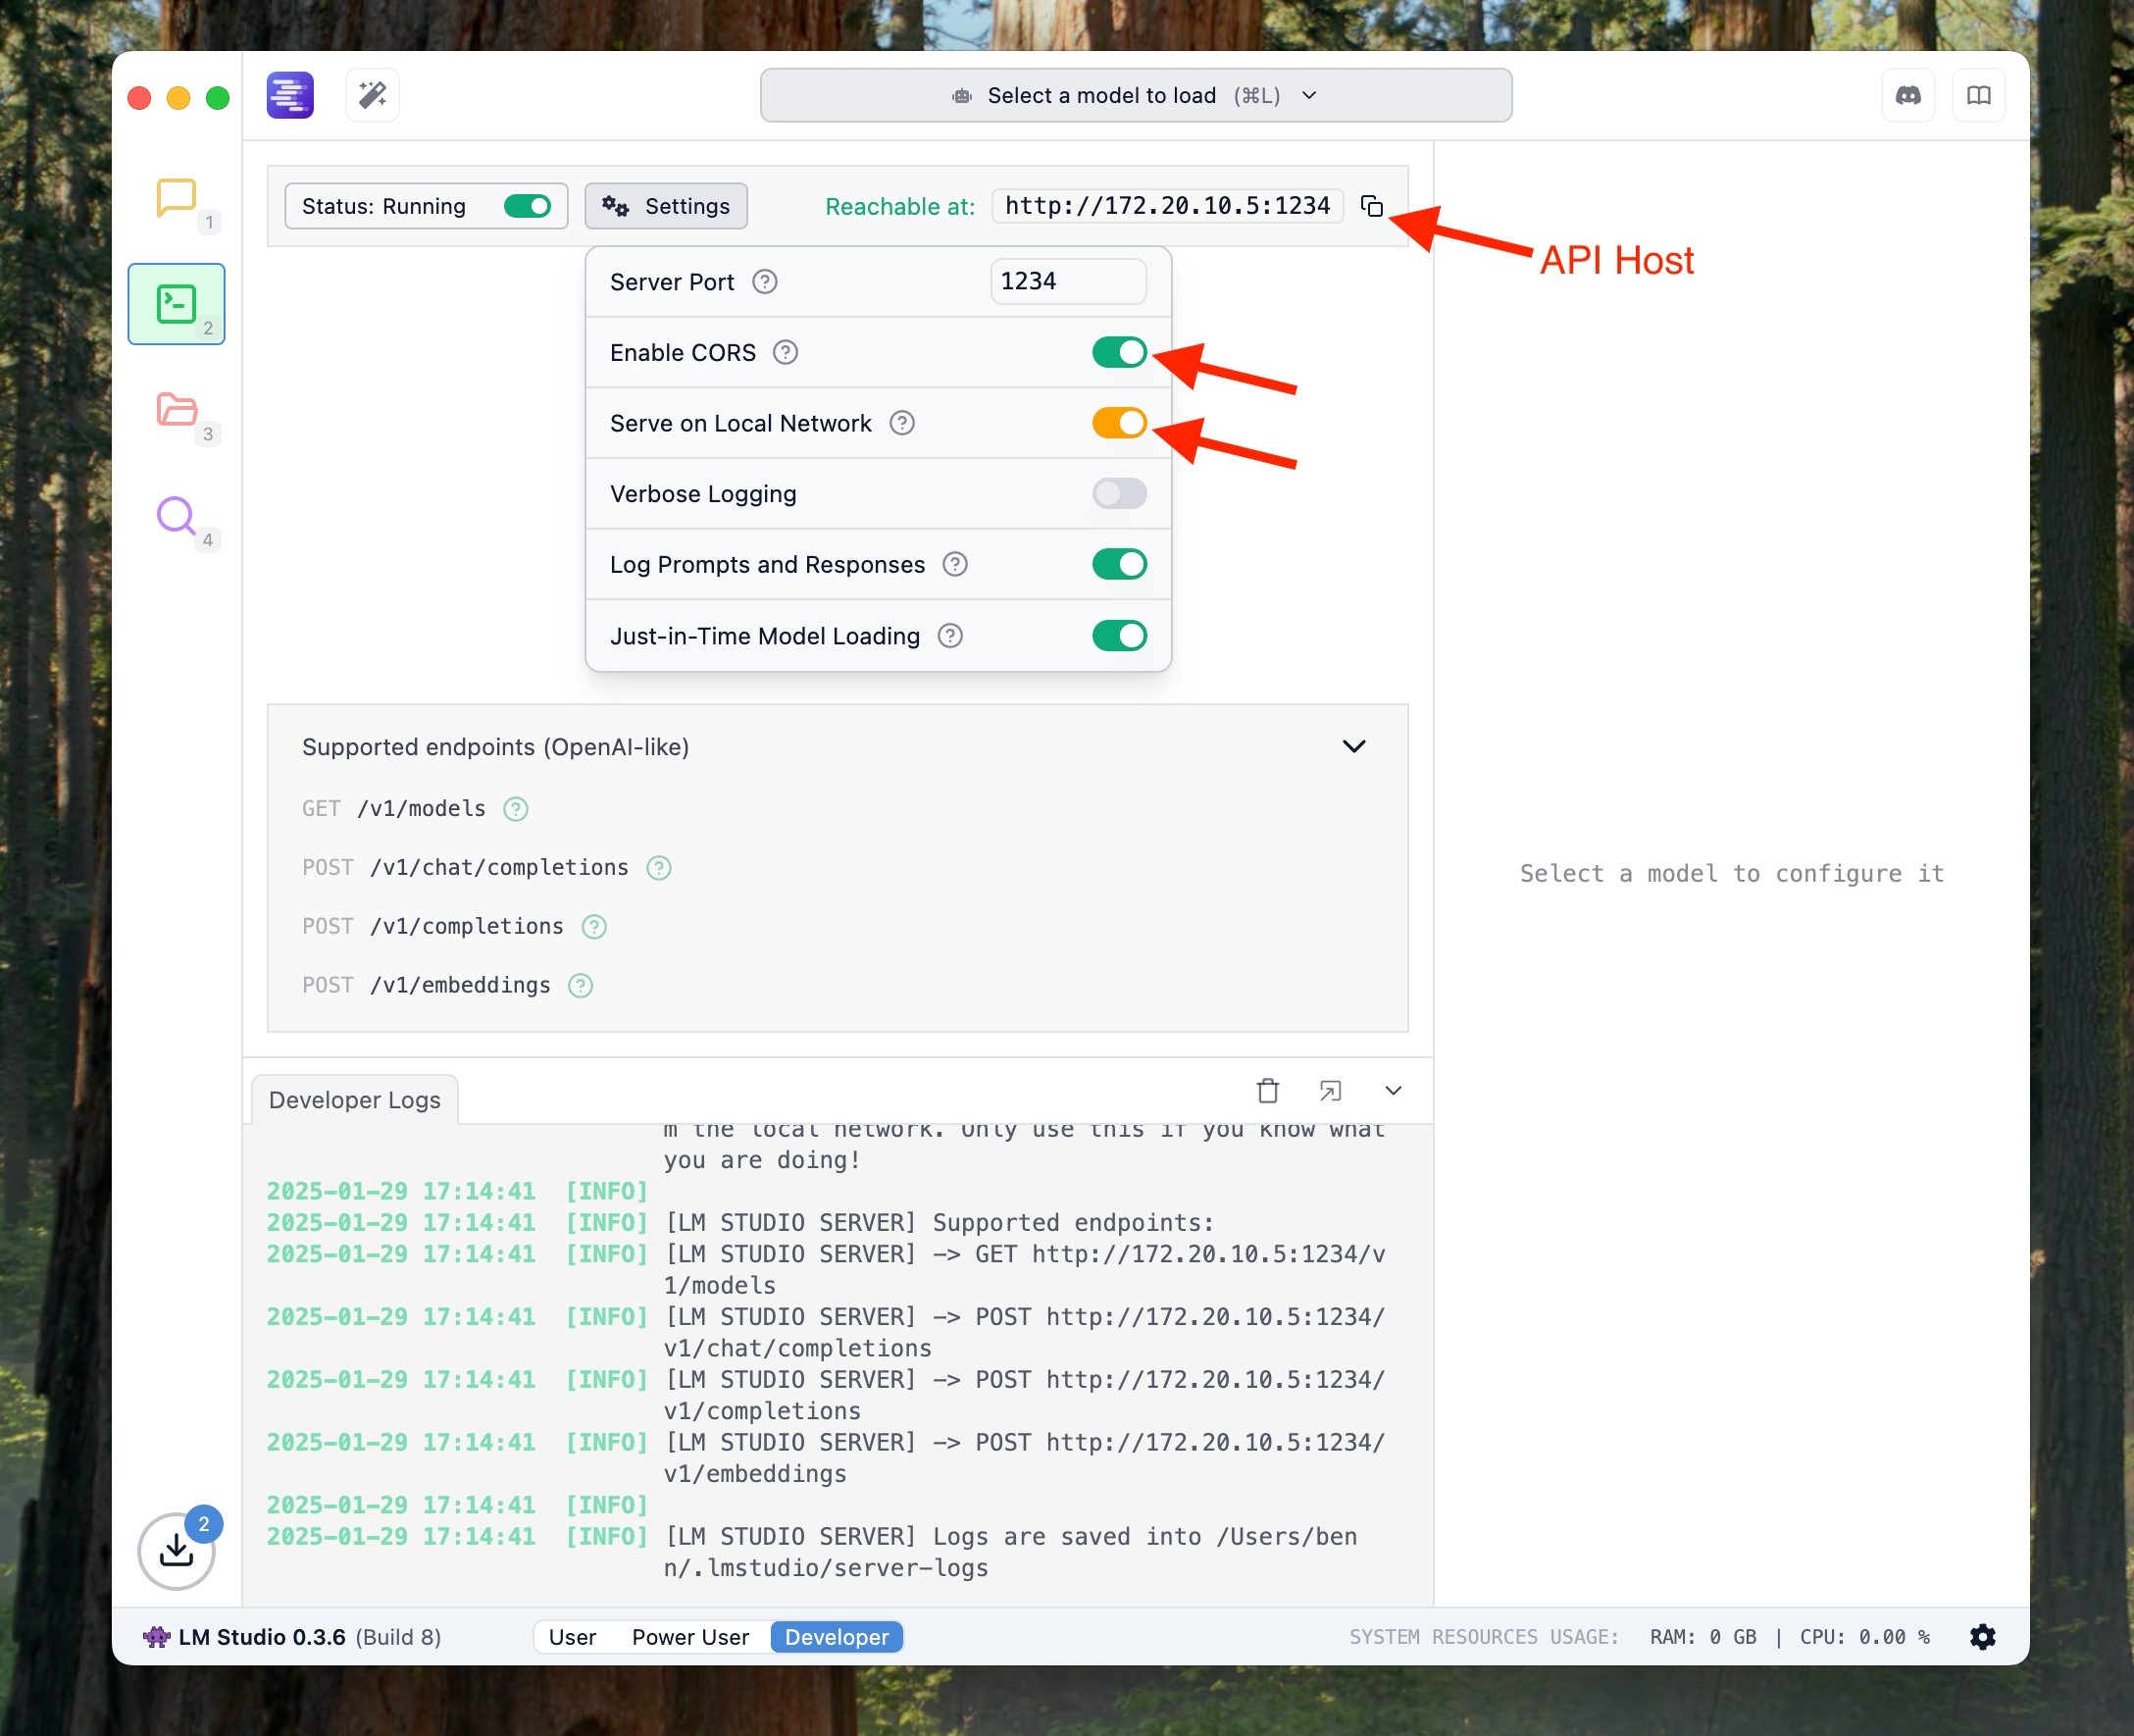Copy the reachable server address
2134x1736 pixels.
tap(1371, 206)
